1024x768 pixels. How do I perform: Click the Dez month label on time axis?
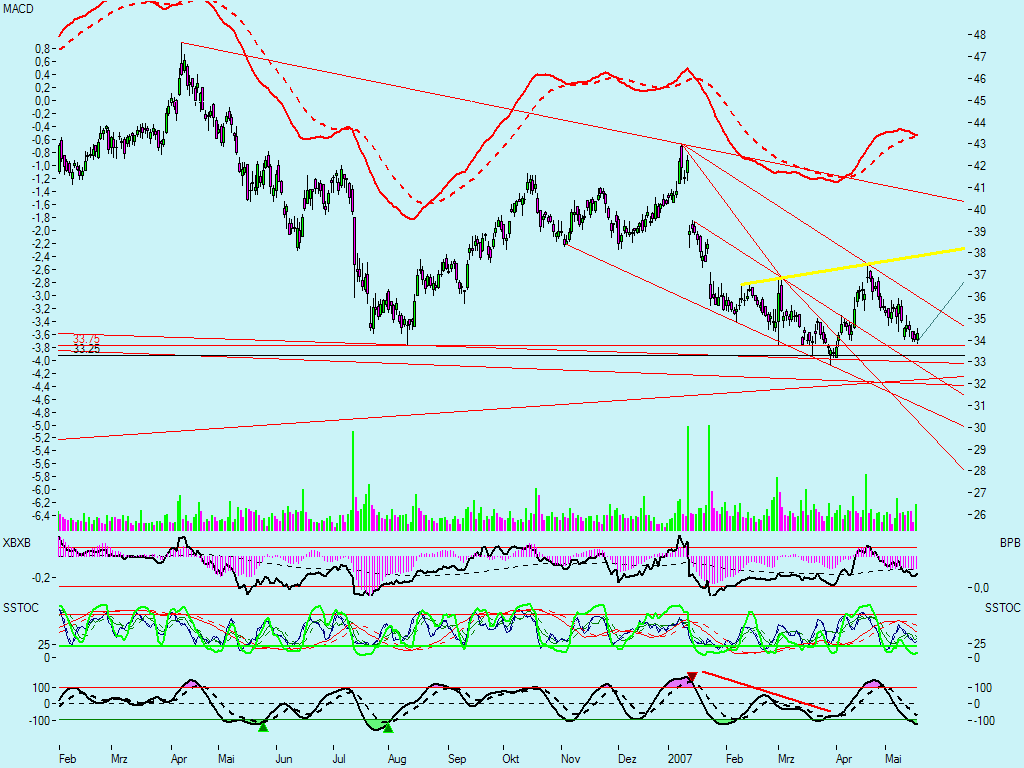[x=627, y=759]
